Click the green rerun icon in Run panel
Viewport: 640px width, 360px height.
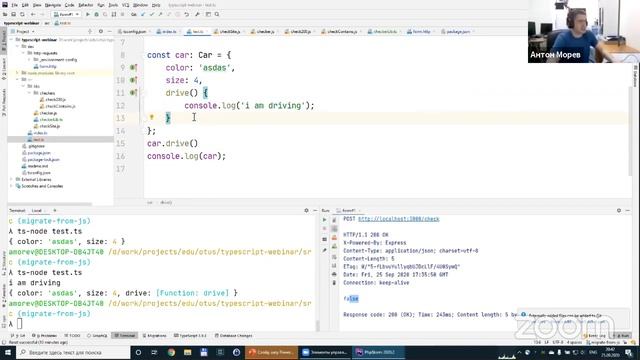click(x=324, y=220)
